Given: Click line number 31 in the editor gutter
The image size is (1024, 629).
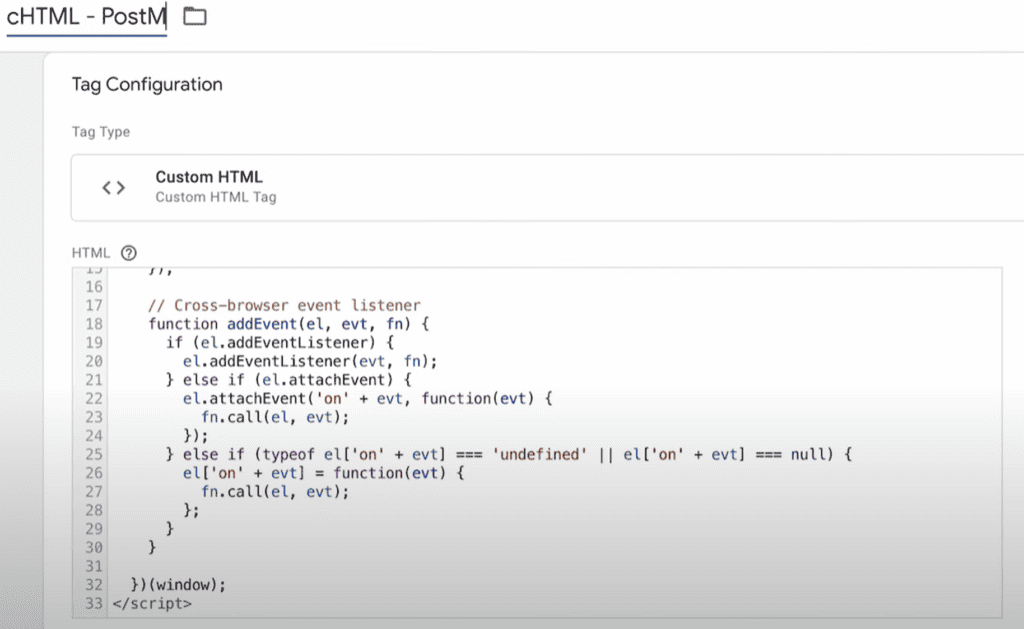Looking at the screenshot, I should [x=94, y=566].
